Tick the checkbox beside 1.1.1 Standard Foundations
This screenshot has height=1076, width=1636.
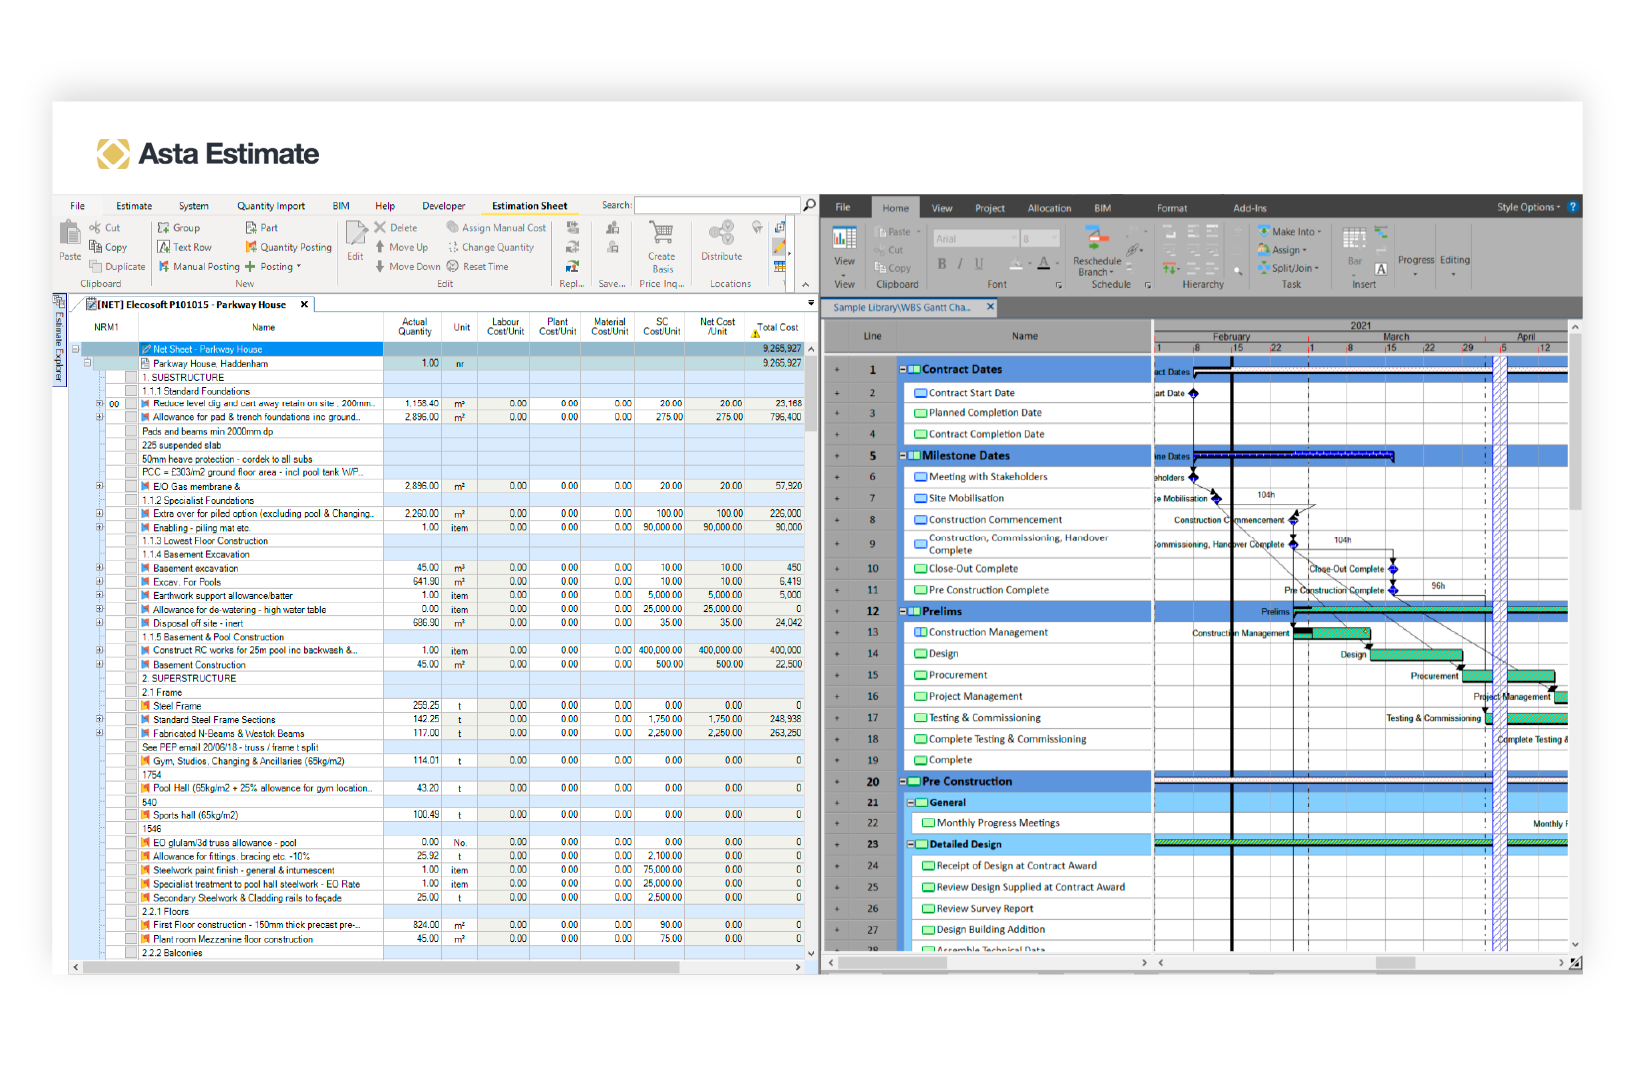click(x=131, y=392)
